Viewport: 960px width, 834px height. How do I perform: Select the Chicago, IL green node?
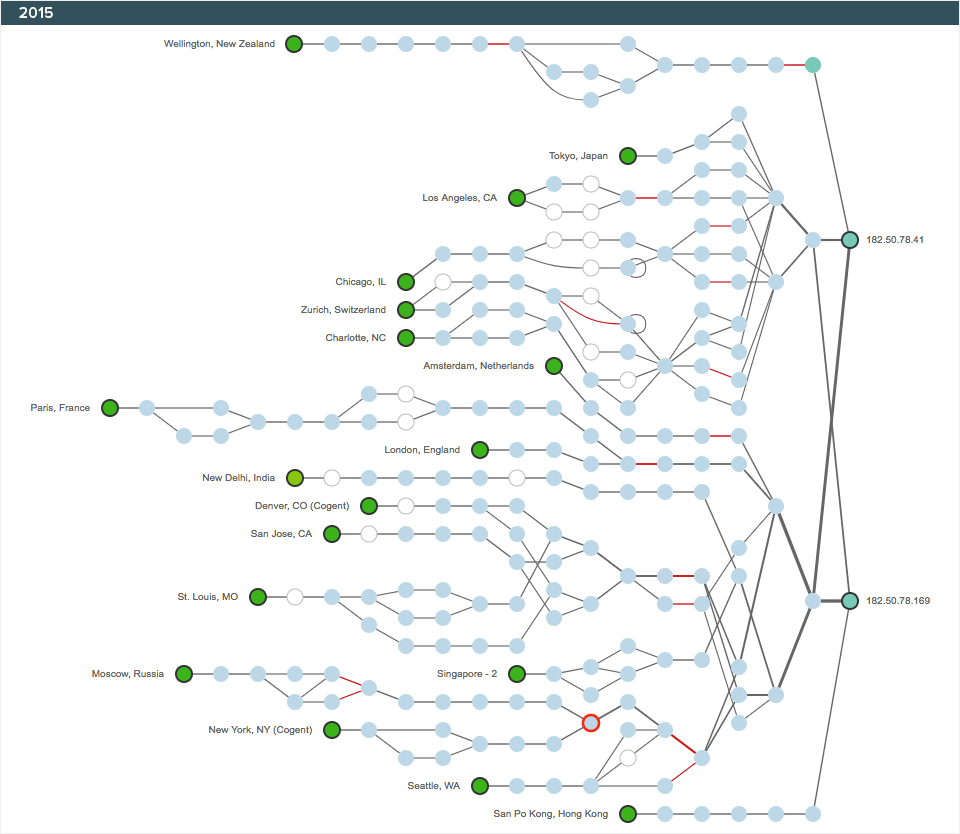[405, 282]
